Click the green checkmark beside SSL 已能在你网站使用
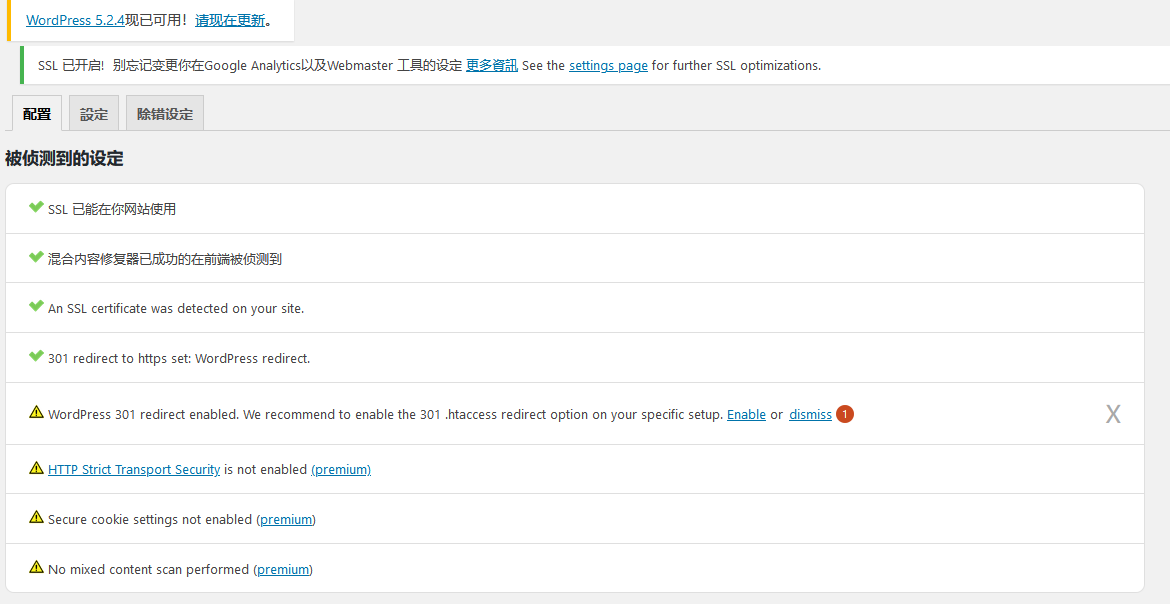Viewport: 1170px width, 604px height. [x=36, y=208]
